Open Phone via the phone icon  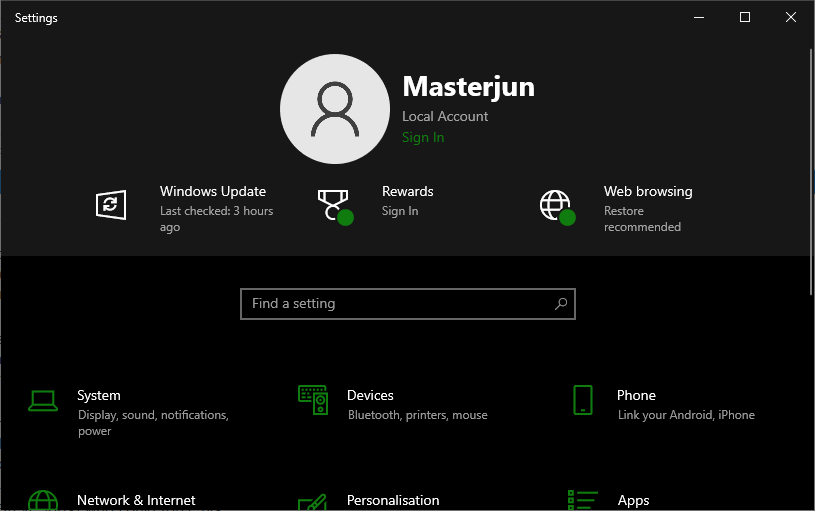583,400
